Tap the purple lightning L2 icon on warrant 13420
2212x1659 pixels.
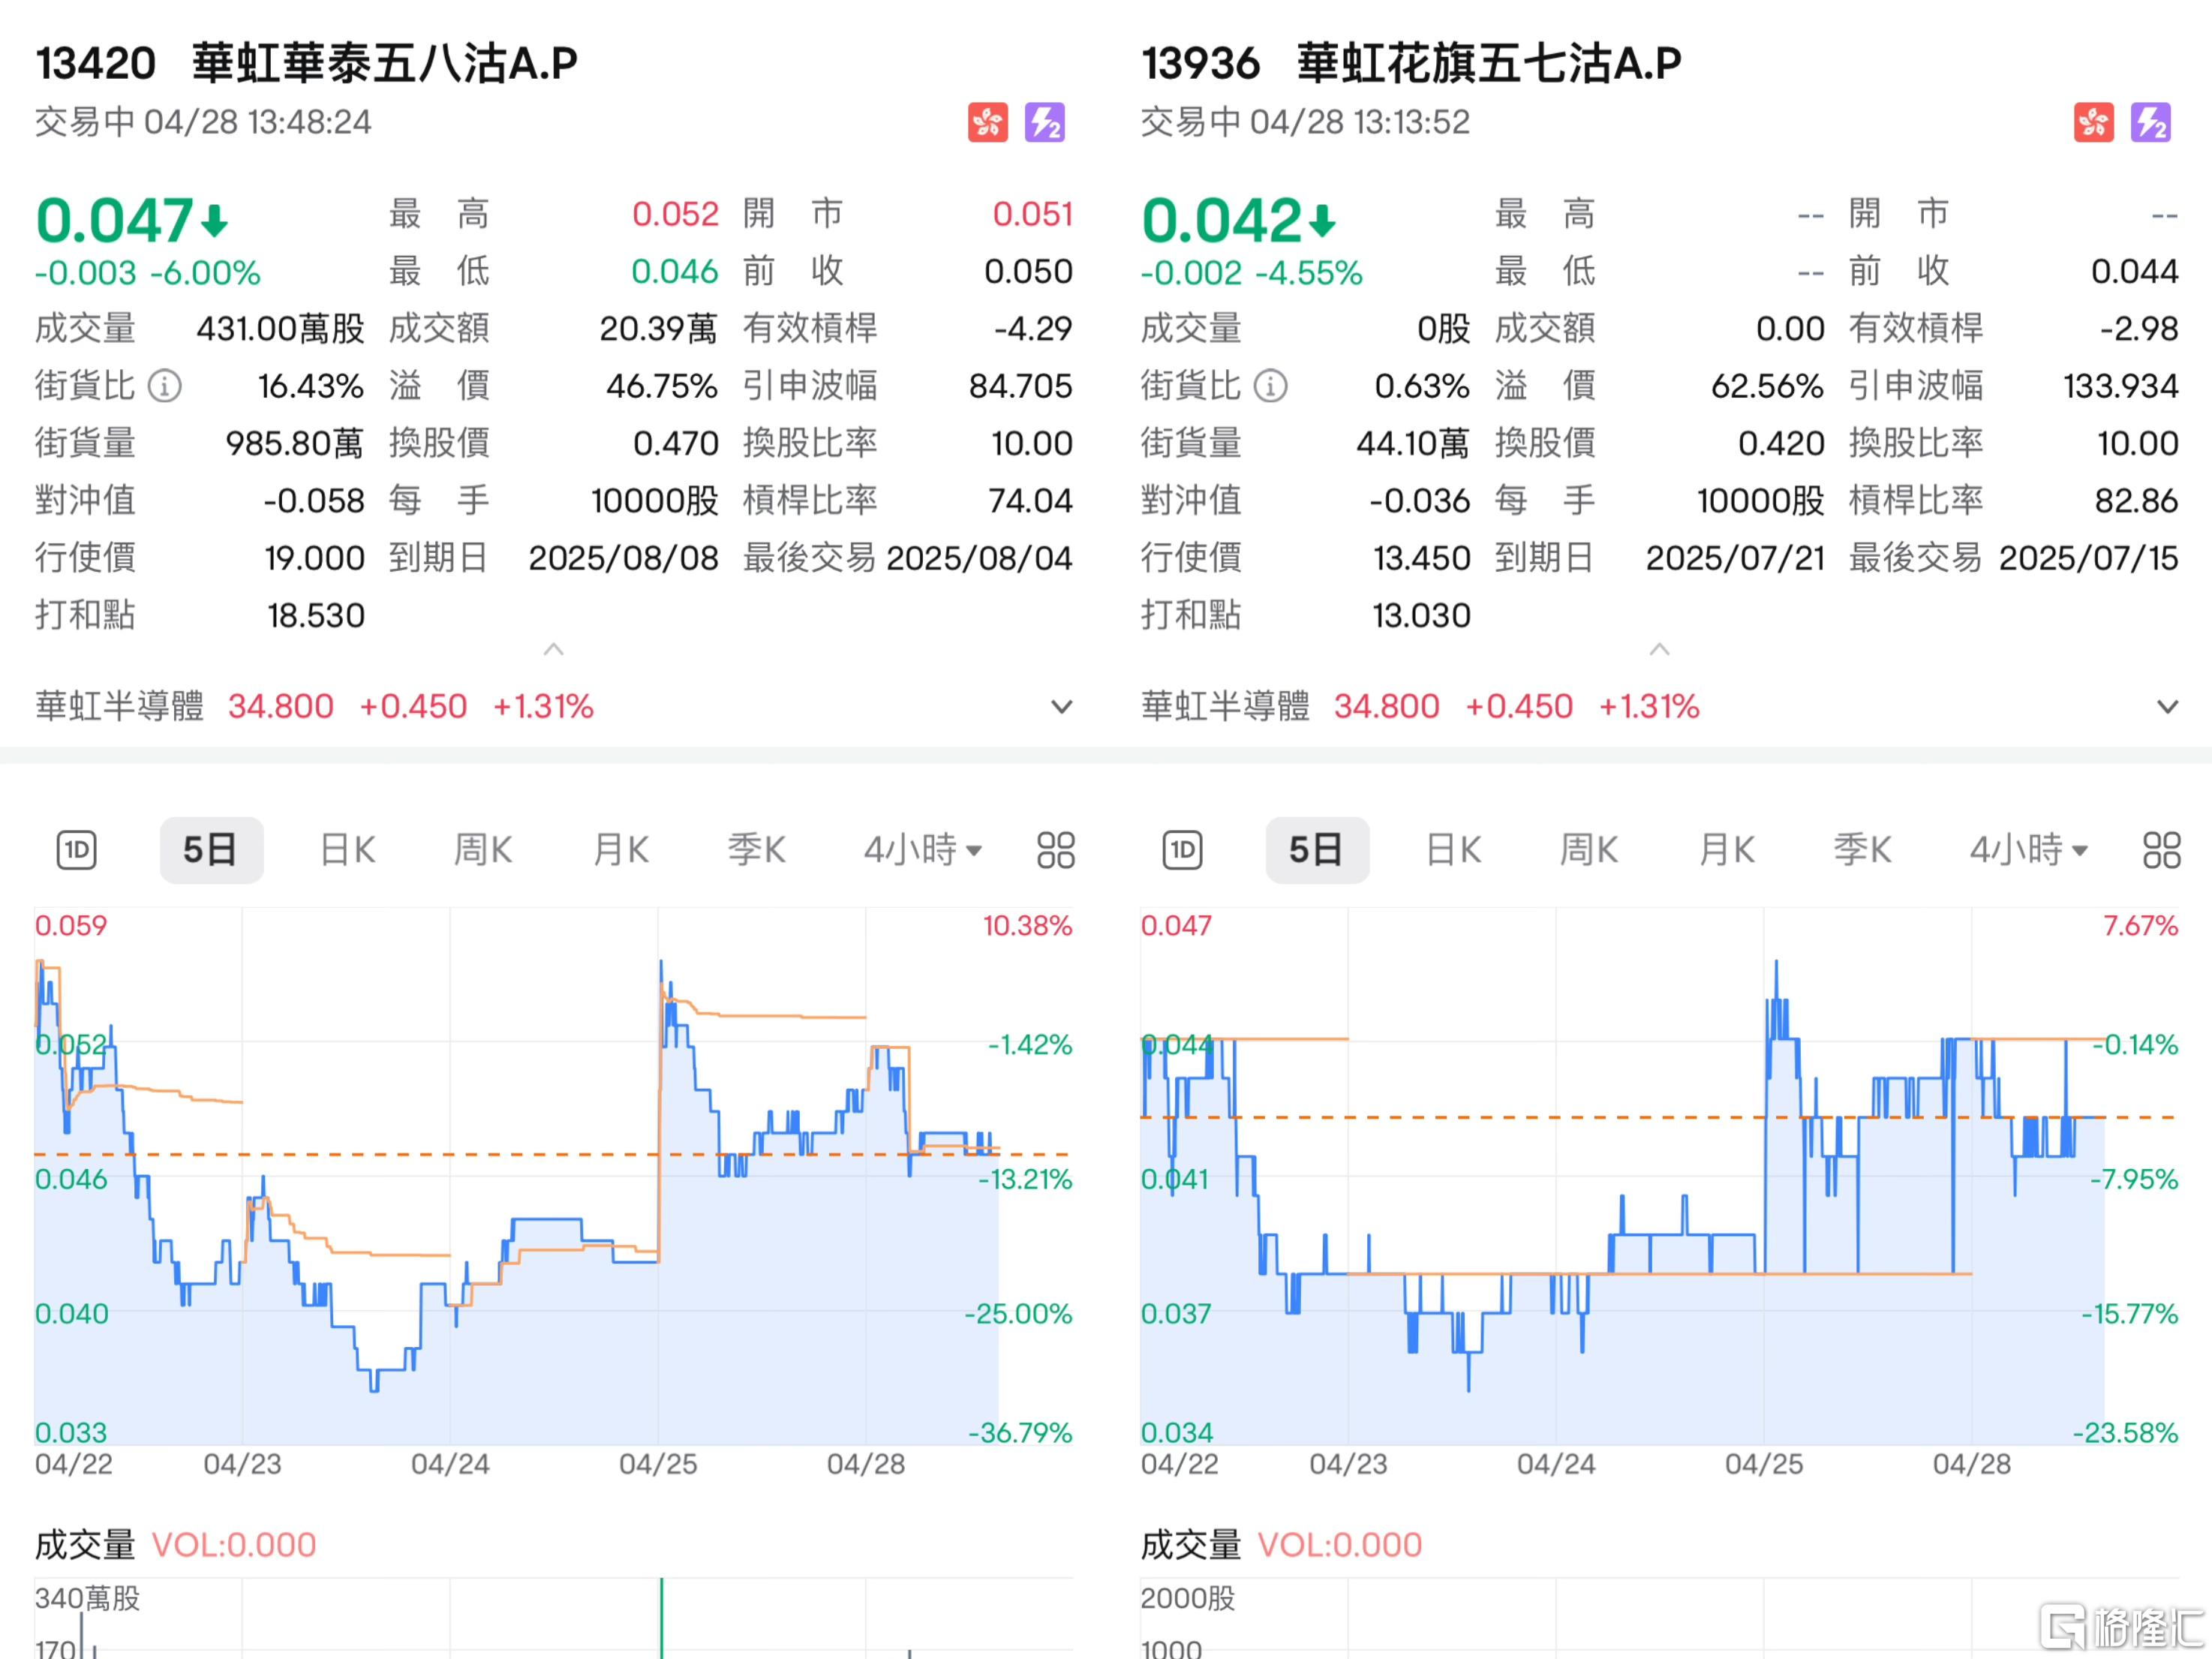tap(1045, 123)
